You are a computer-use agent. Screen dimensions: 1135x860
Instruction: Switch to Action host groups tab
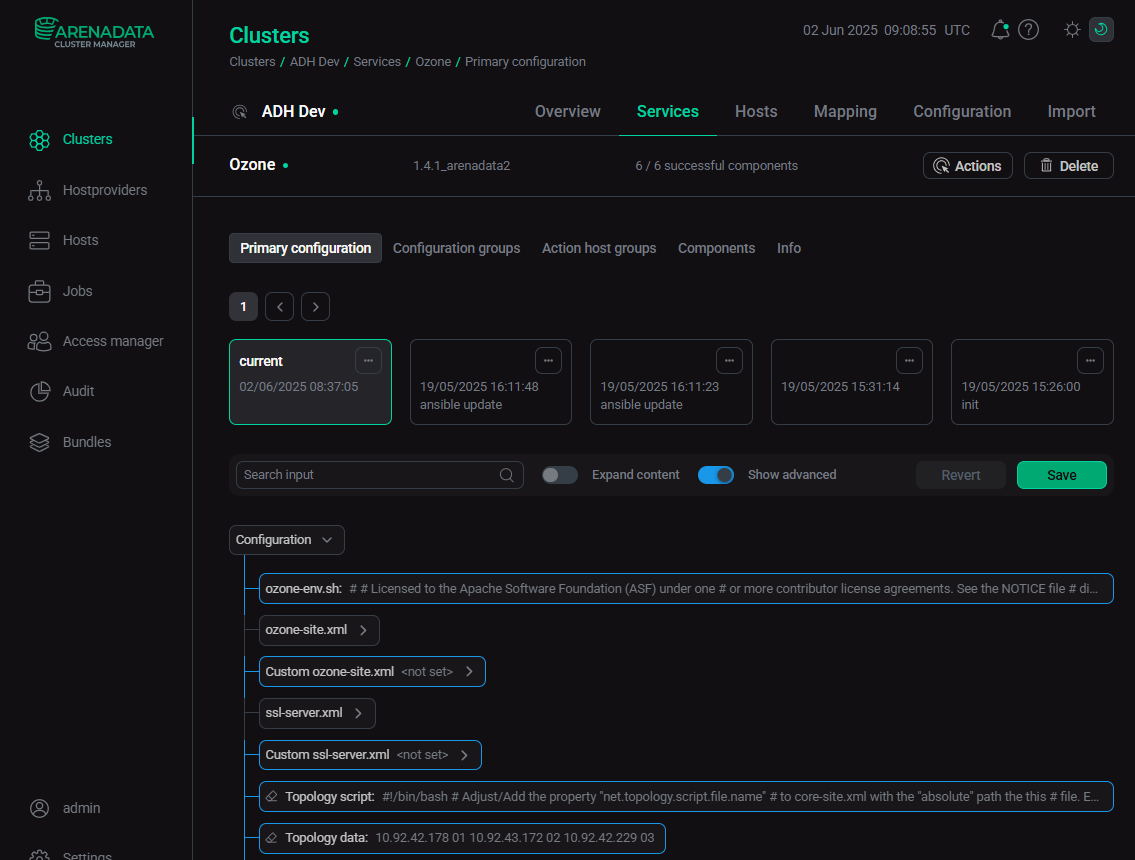coord(599,248)
